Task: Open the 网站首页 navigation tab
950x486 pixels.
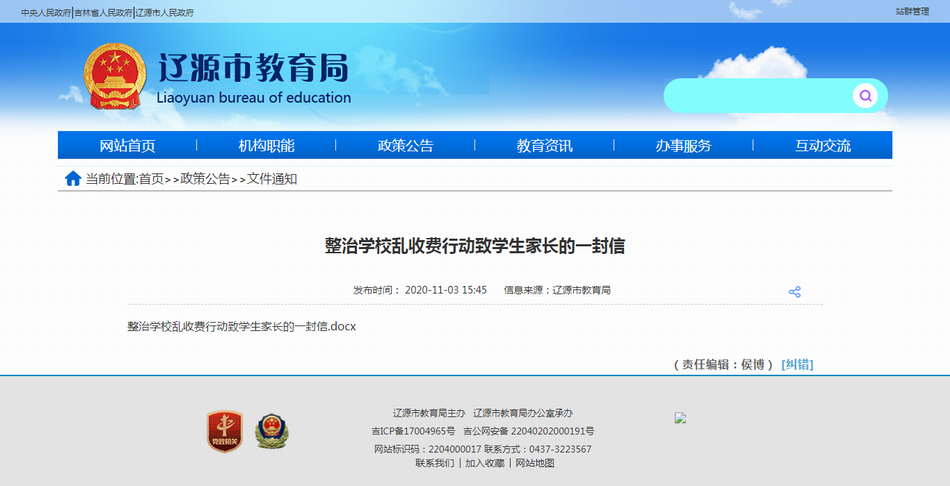Action: pos(127,146)
